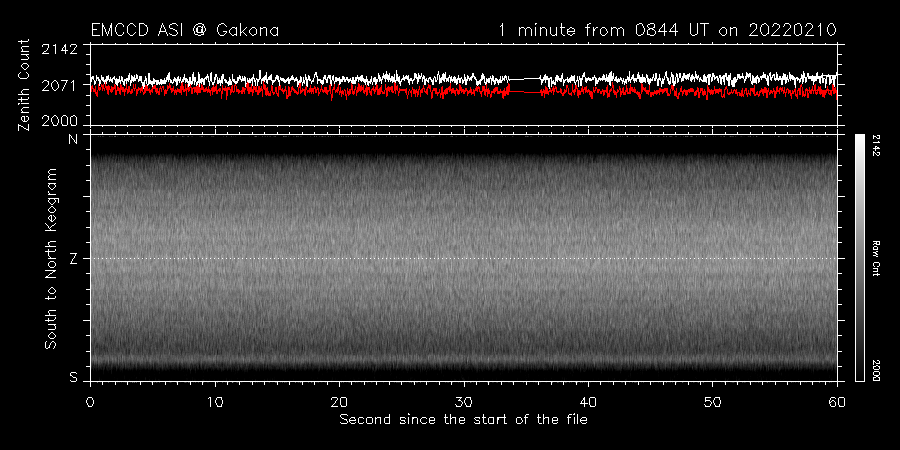Image resolution: width=900 pixels, height=450 pixels.
Task: Click the 2000 tick label on zenith axis
Action: coord(60,120)
